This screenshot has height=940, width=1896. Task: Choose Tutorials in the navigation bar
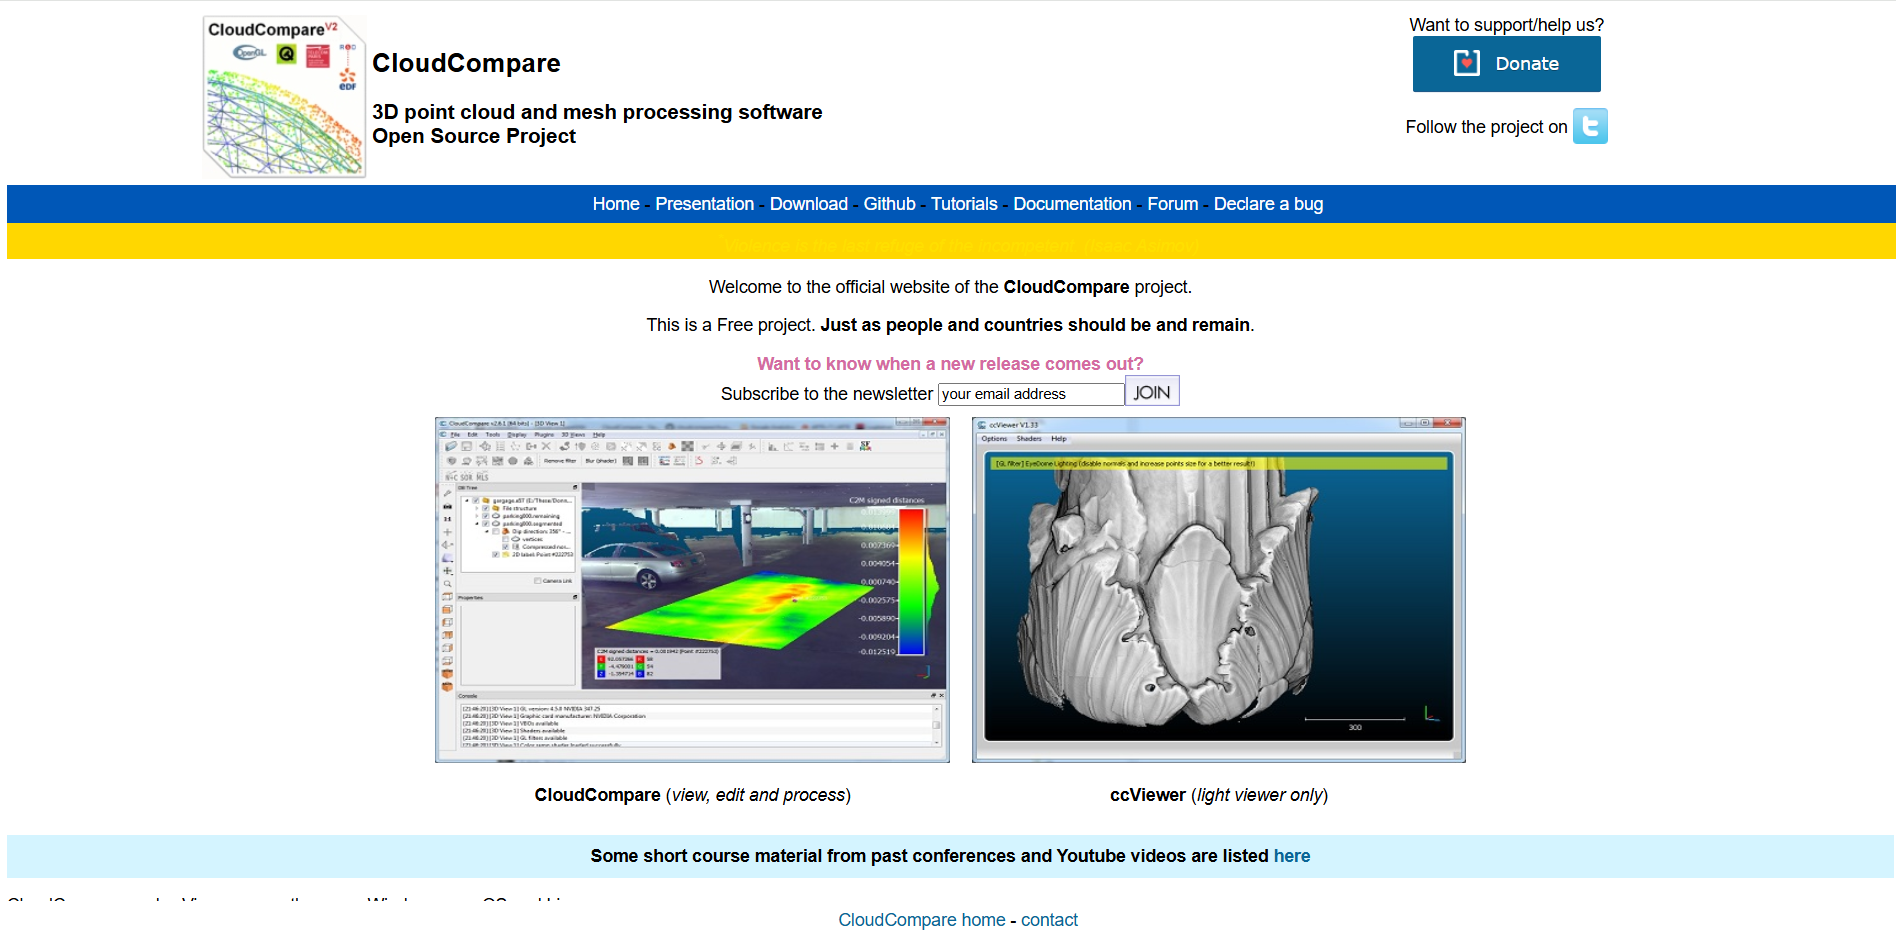[x=964, y=204]
